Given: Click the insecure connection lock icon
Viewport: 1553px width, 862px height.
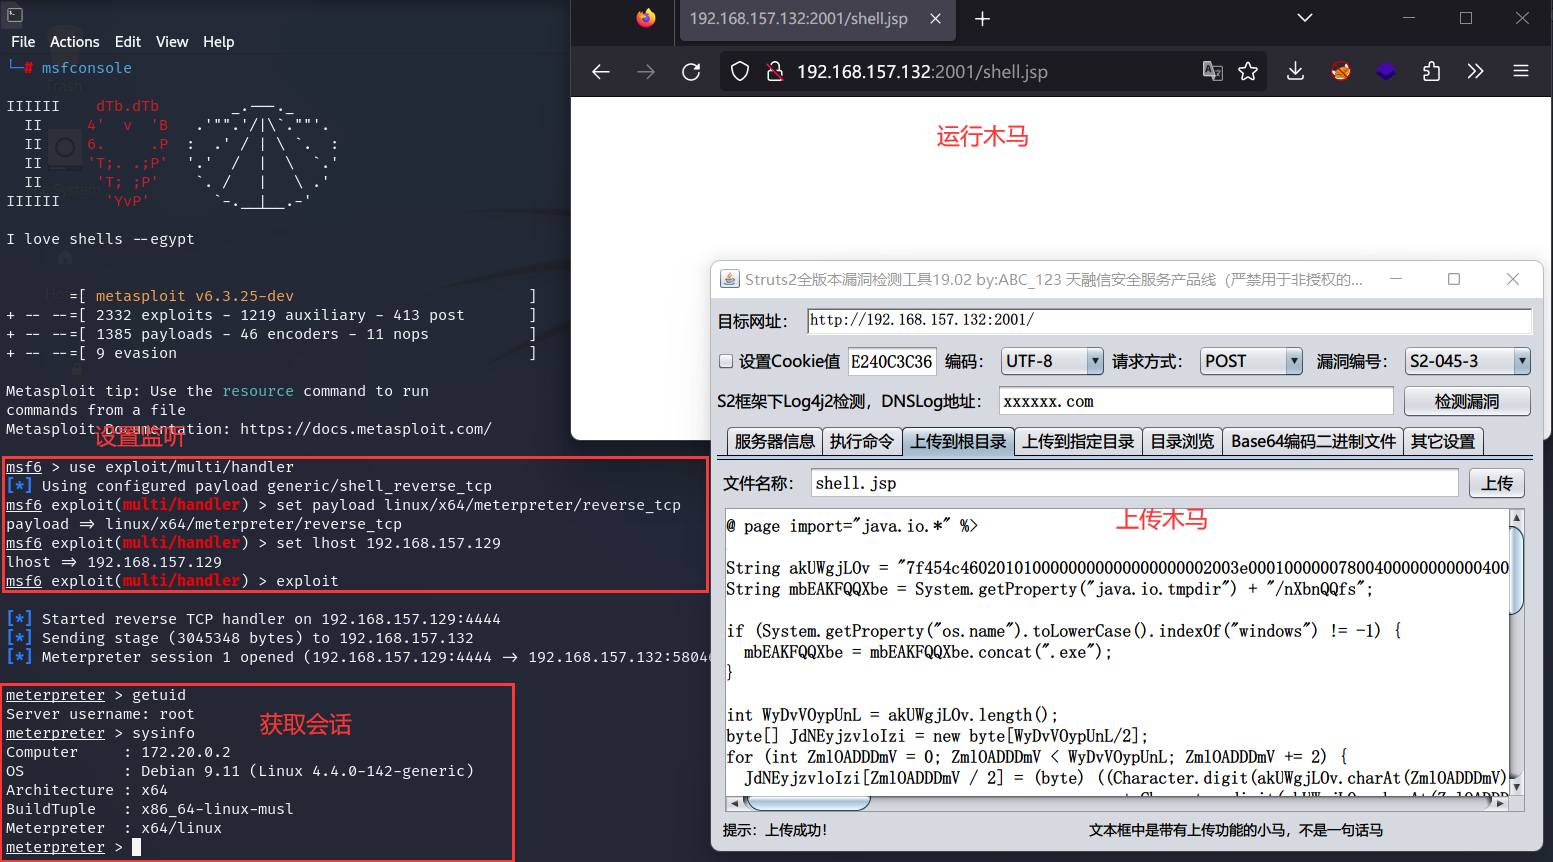Looking at the screenshot, I should (774, 72).
